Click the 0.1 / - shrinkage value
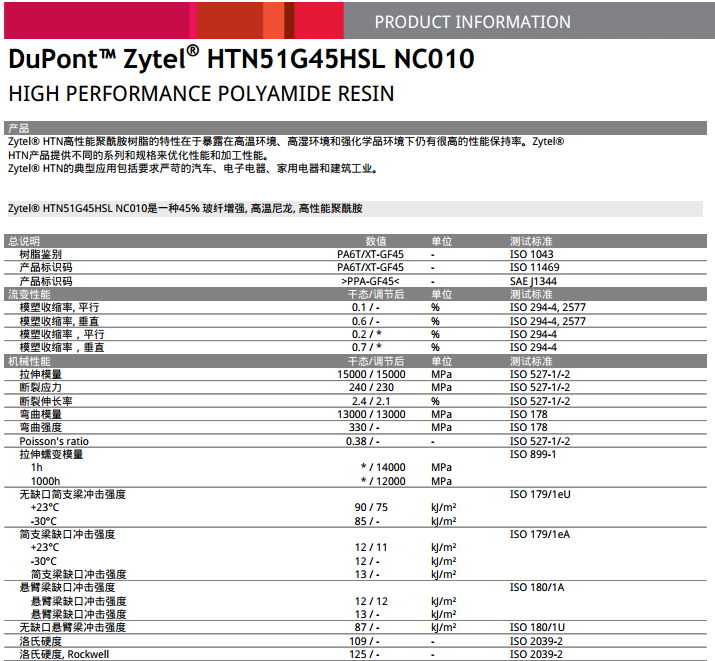715x661 pixels. (365, 308)
